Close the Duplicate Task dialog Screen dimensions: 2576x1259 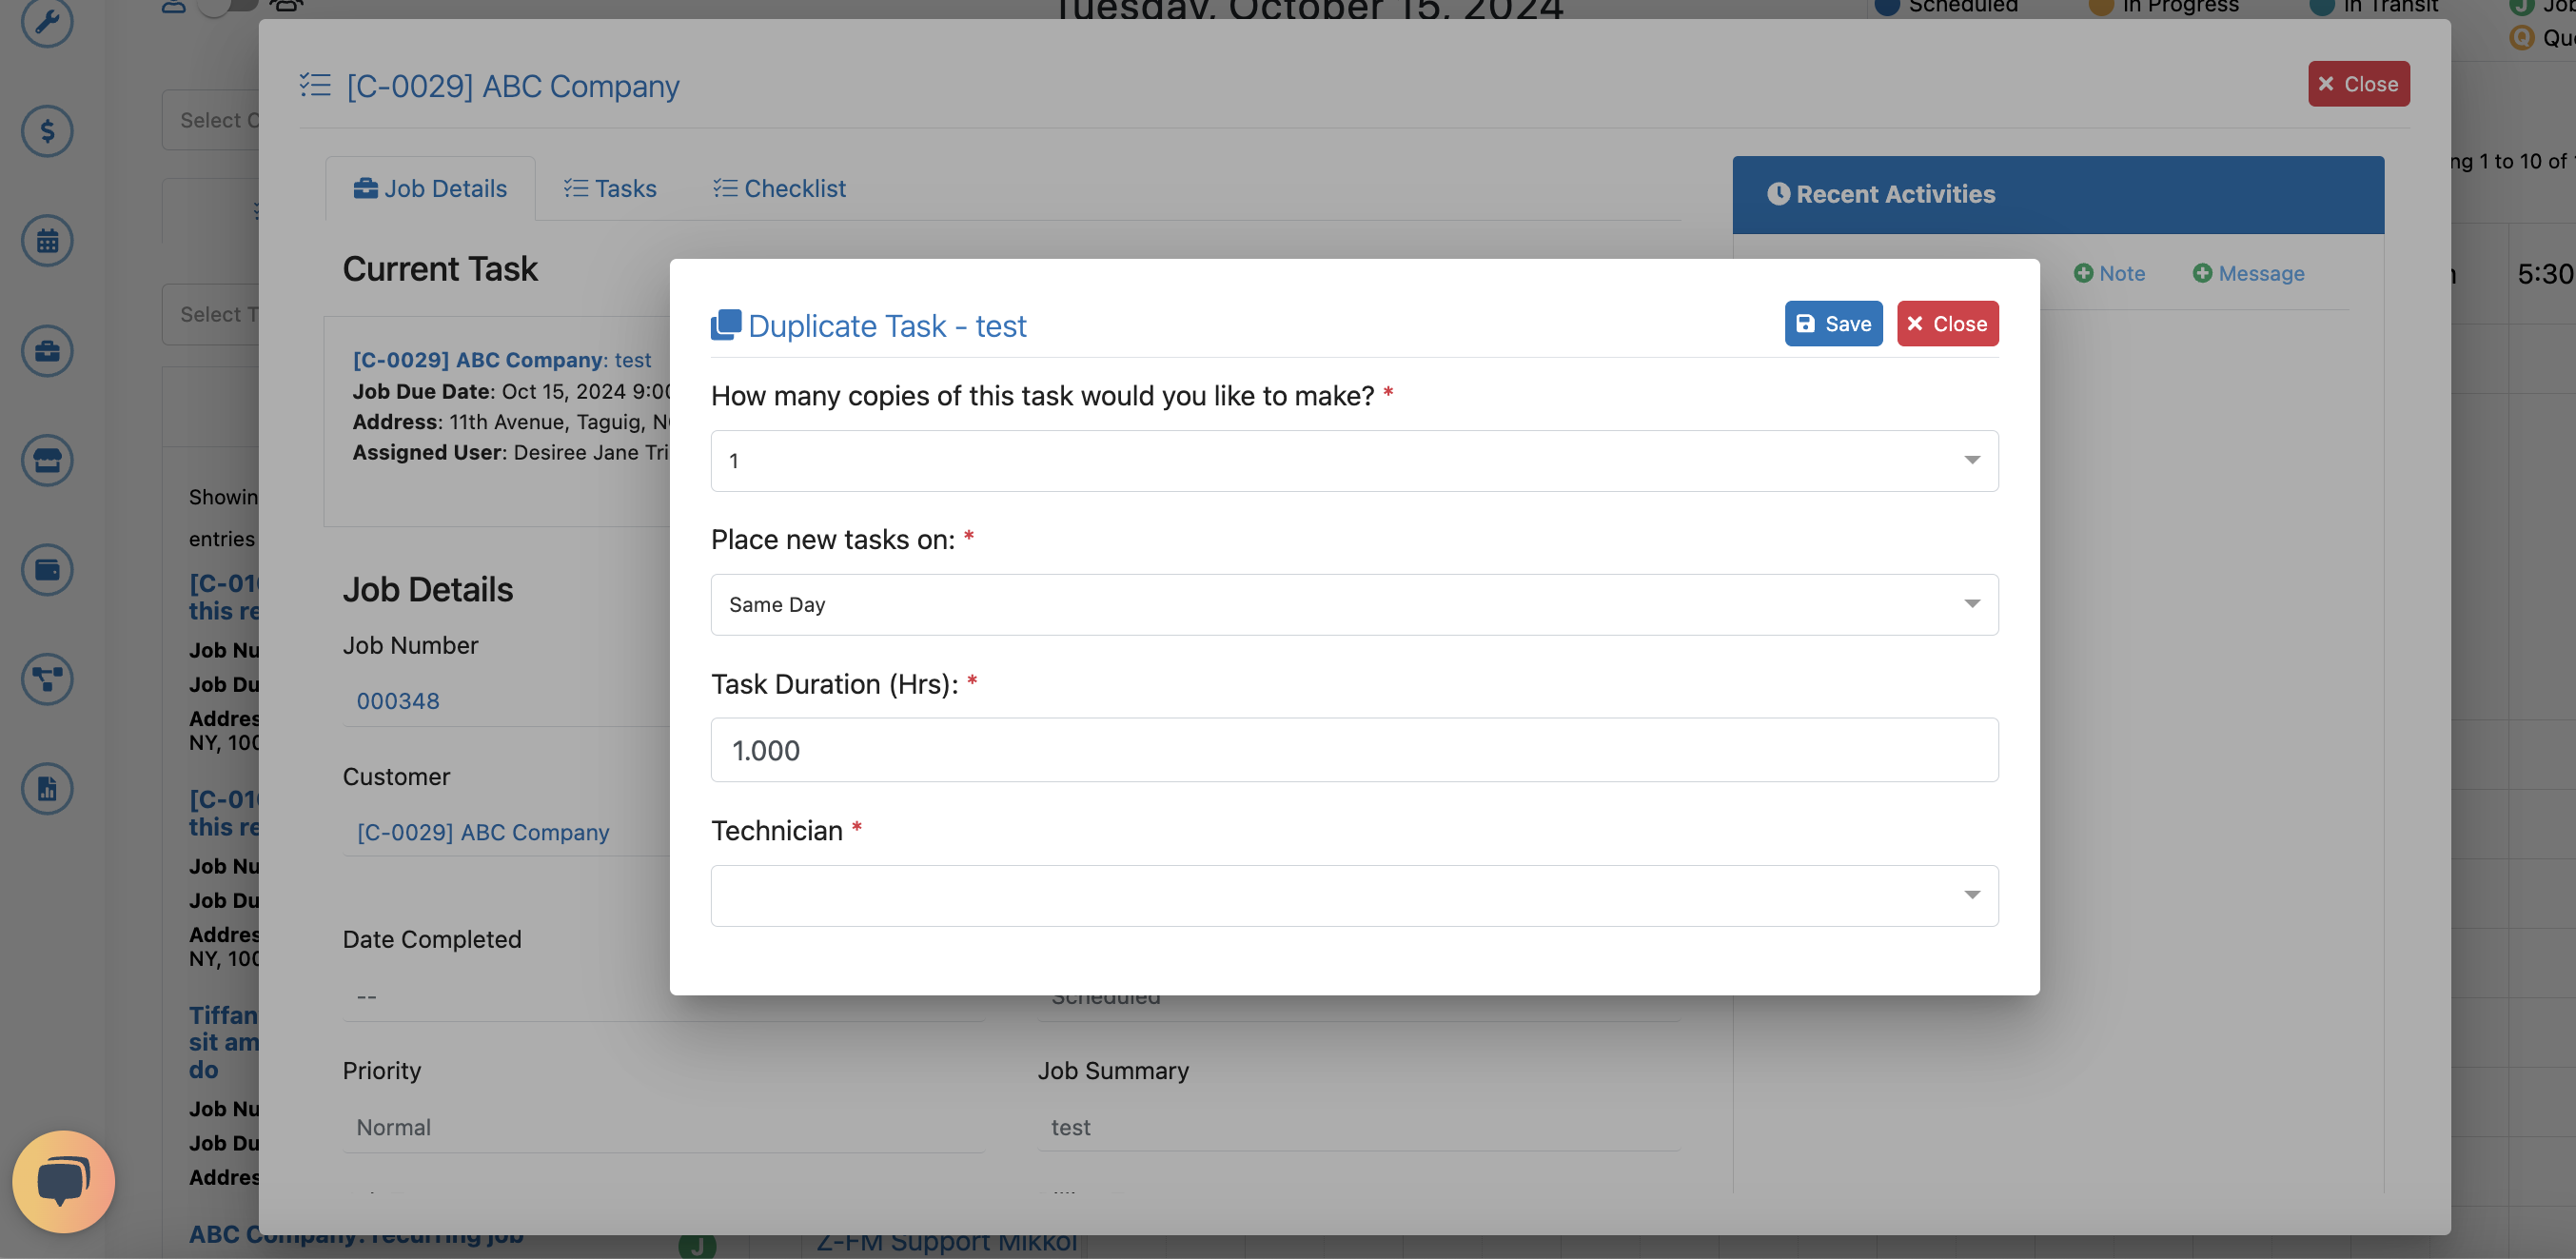[1947, 324]
